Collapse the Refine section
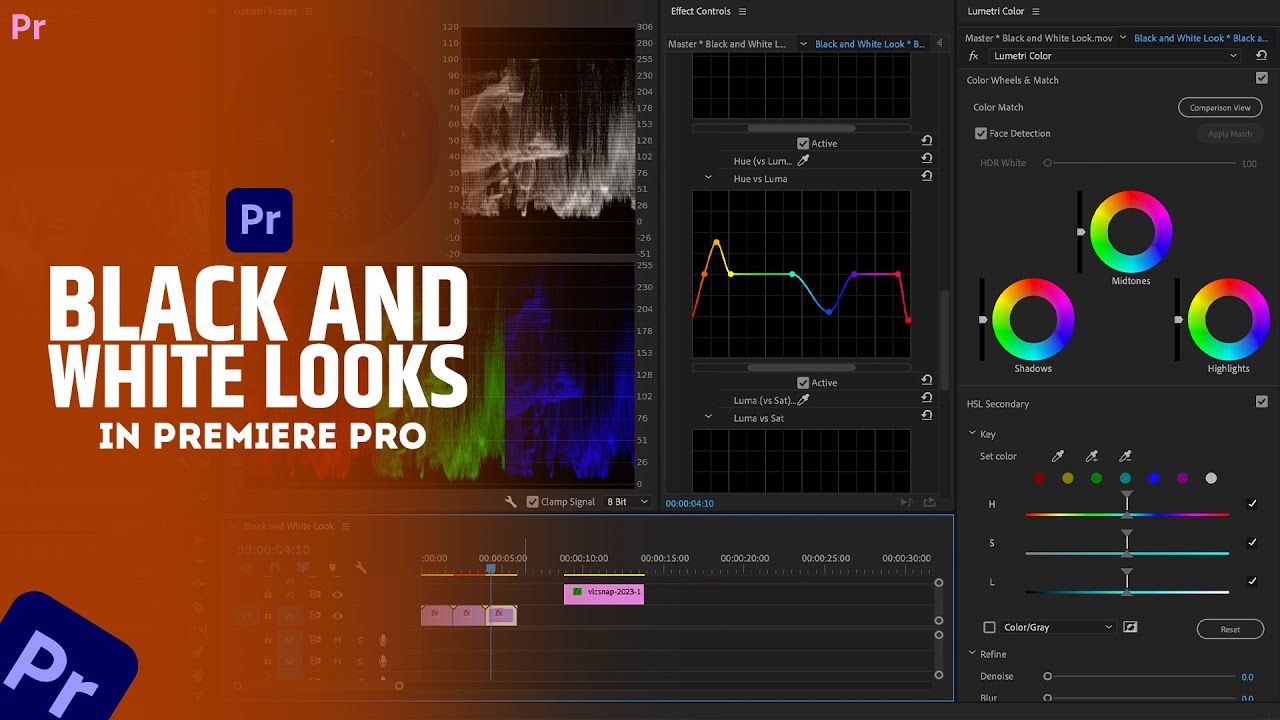The image size is (1280, 720). click(x=972, y=653)
